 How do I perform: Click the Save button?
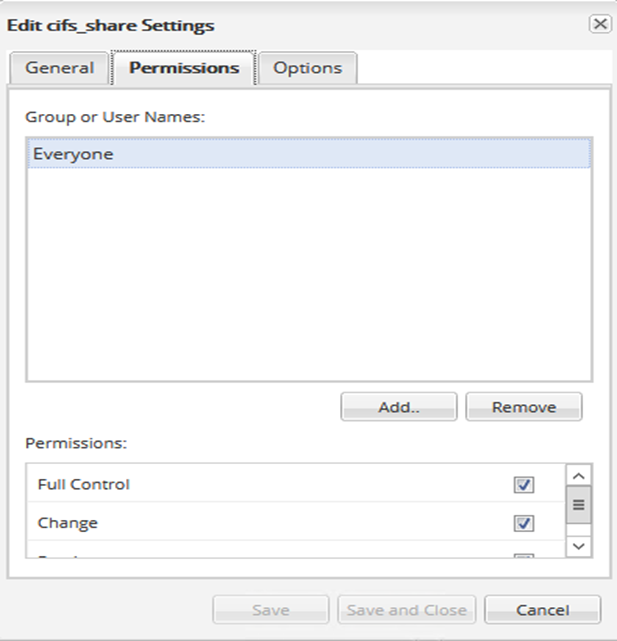pos(270,610)
